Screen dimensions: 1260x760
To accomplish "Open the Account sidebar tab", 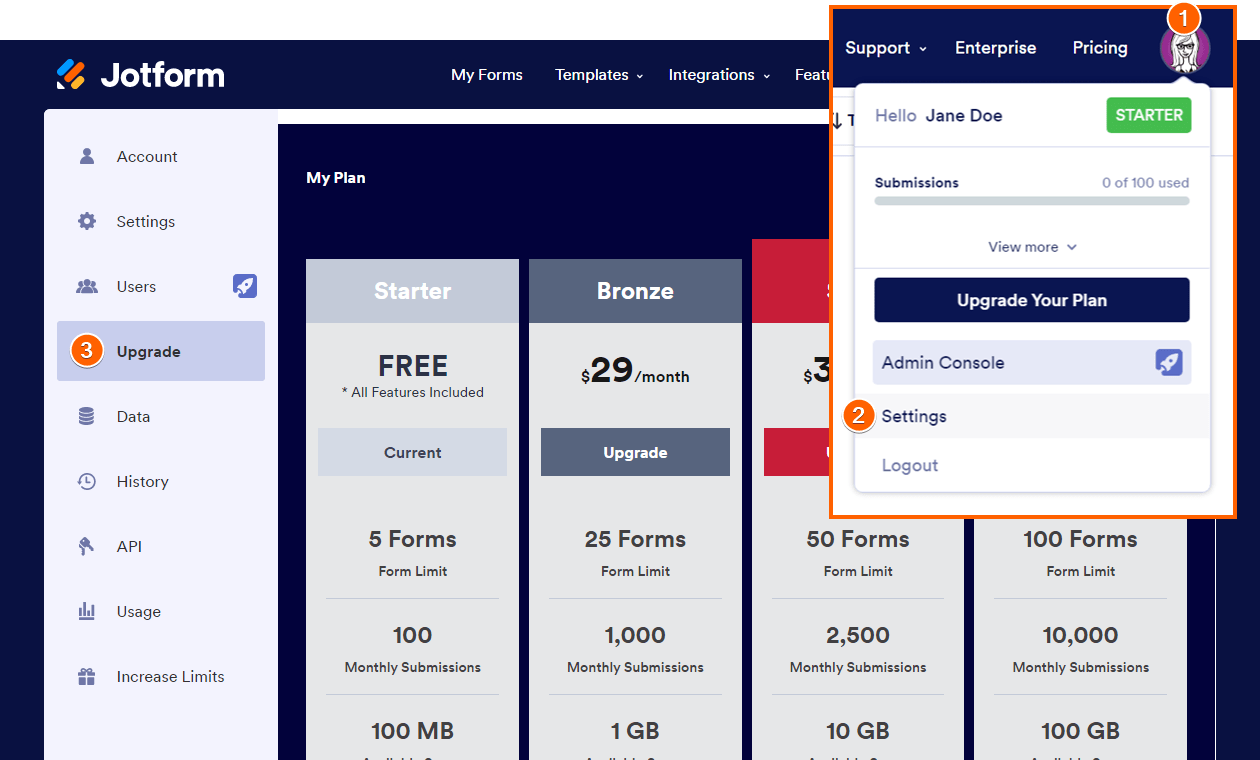I will click(x=161, y=156).
